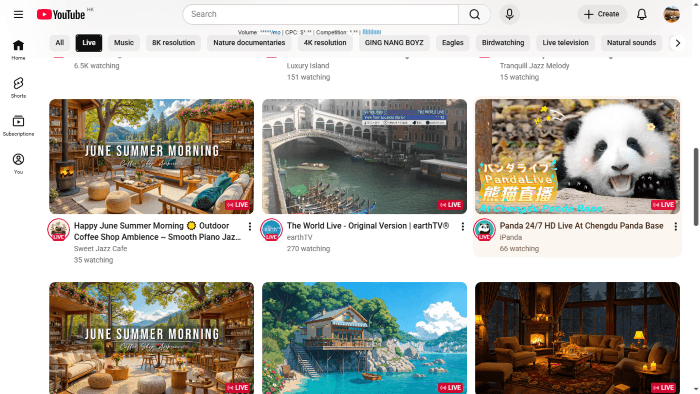Click the search magnifier button
This screenshot has height=394, width=700.
[x=475, y=14]
